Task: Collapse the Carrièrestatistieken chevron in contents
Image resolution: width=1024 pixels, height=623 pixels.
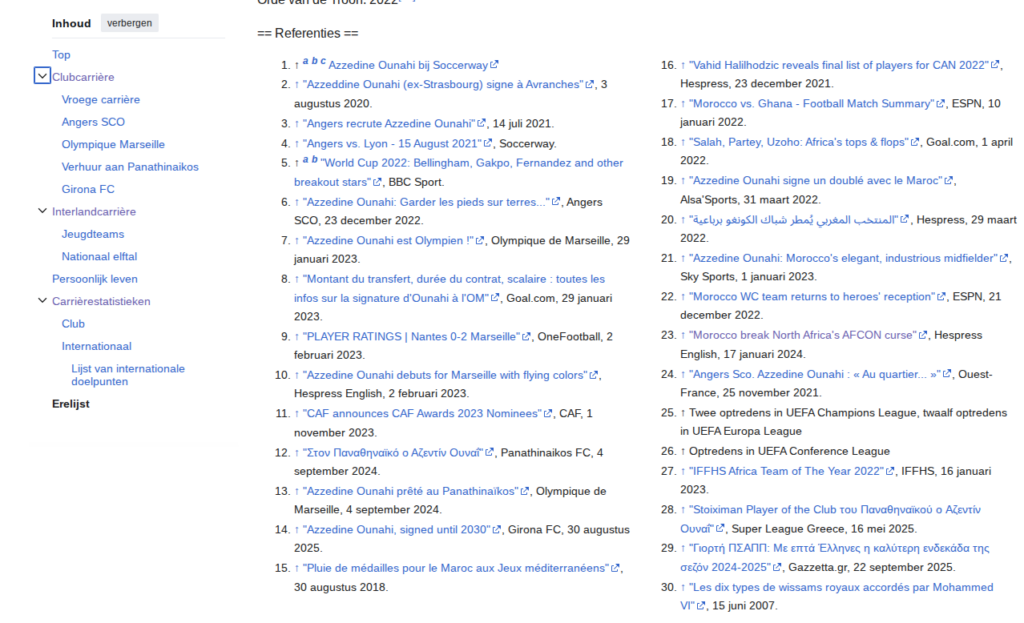Action: point(42,301)
